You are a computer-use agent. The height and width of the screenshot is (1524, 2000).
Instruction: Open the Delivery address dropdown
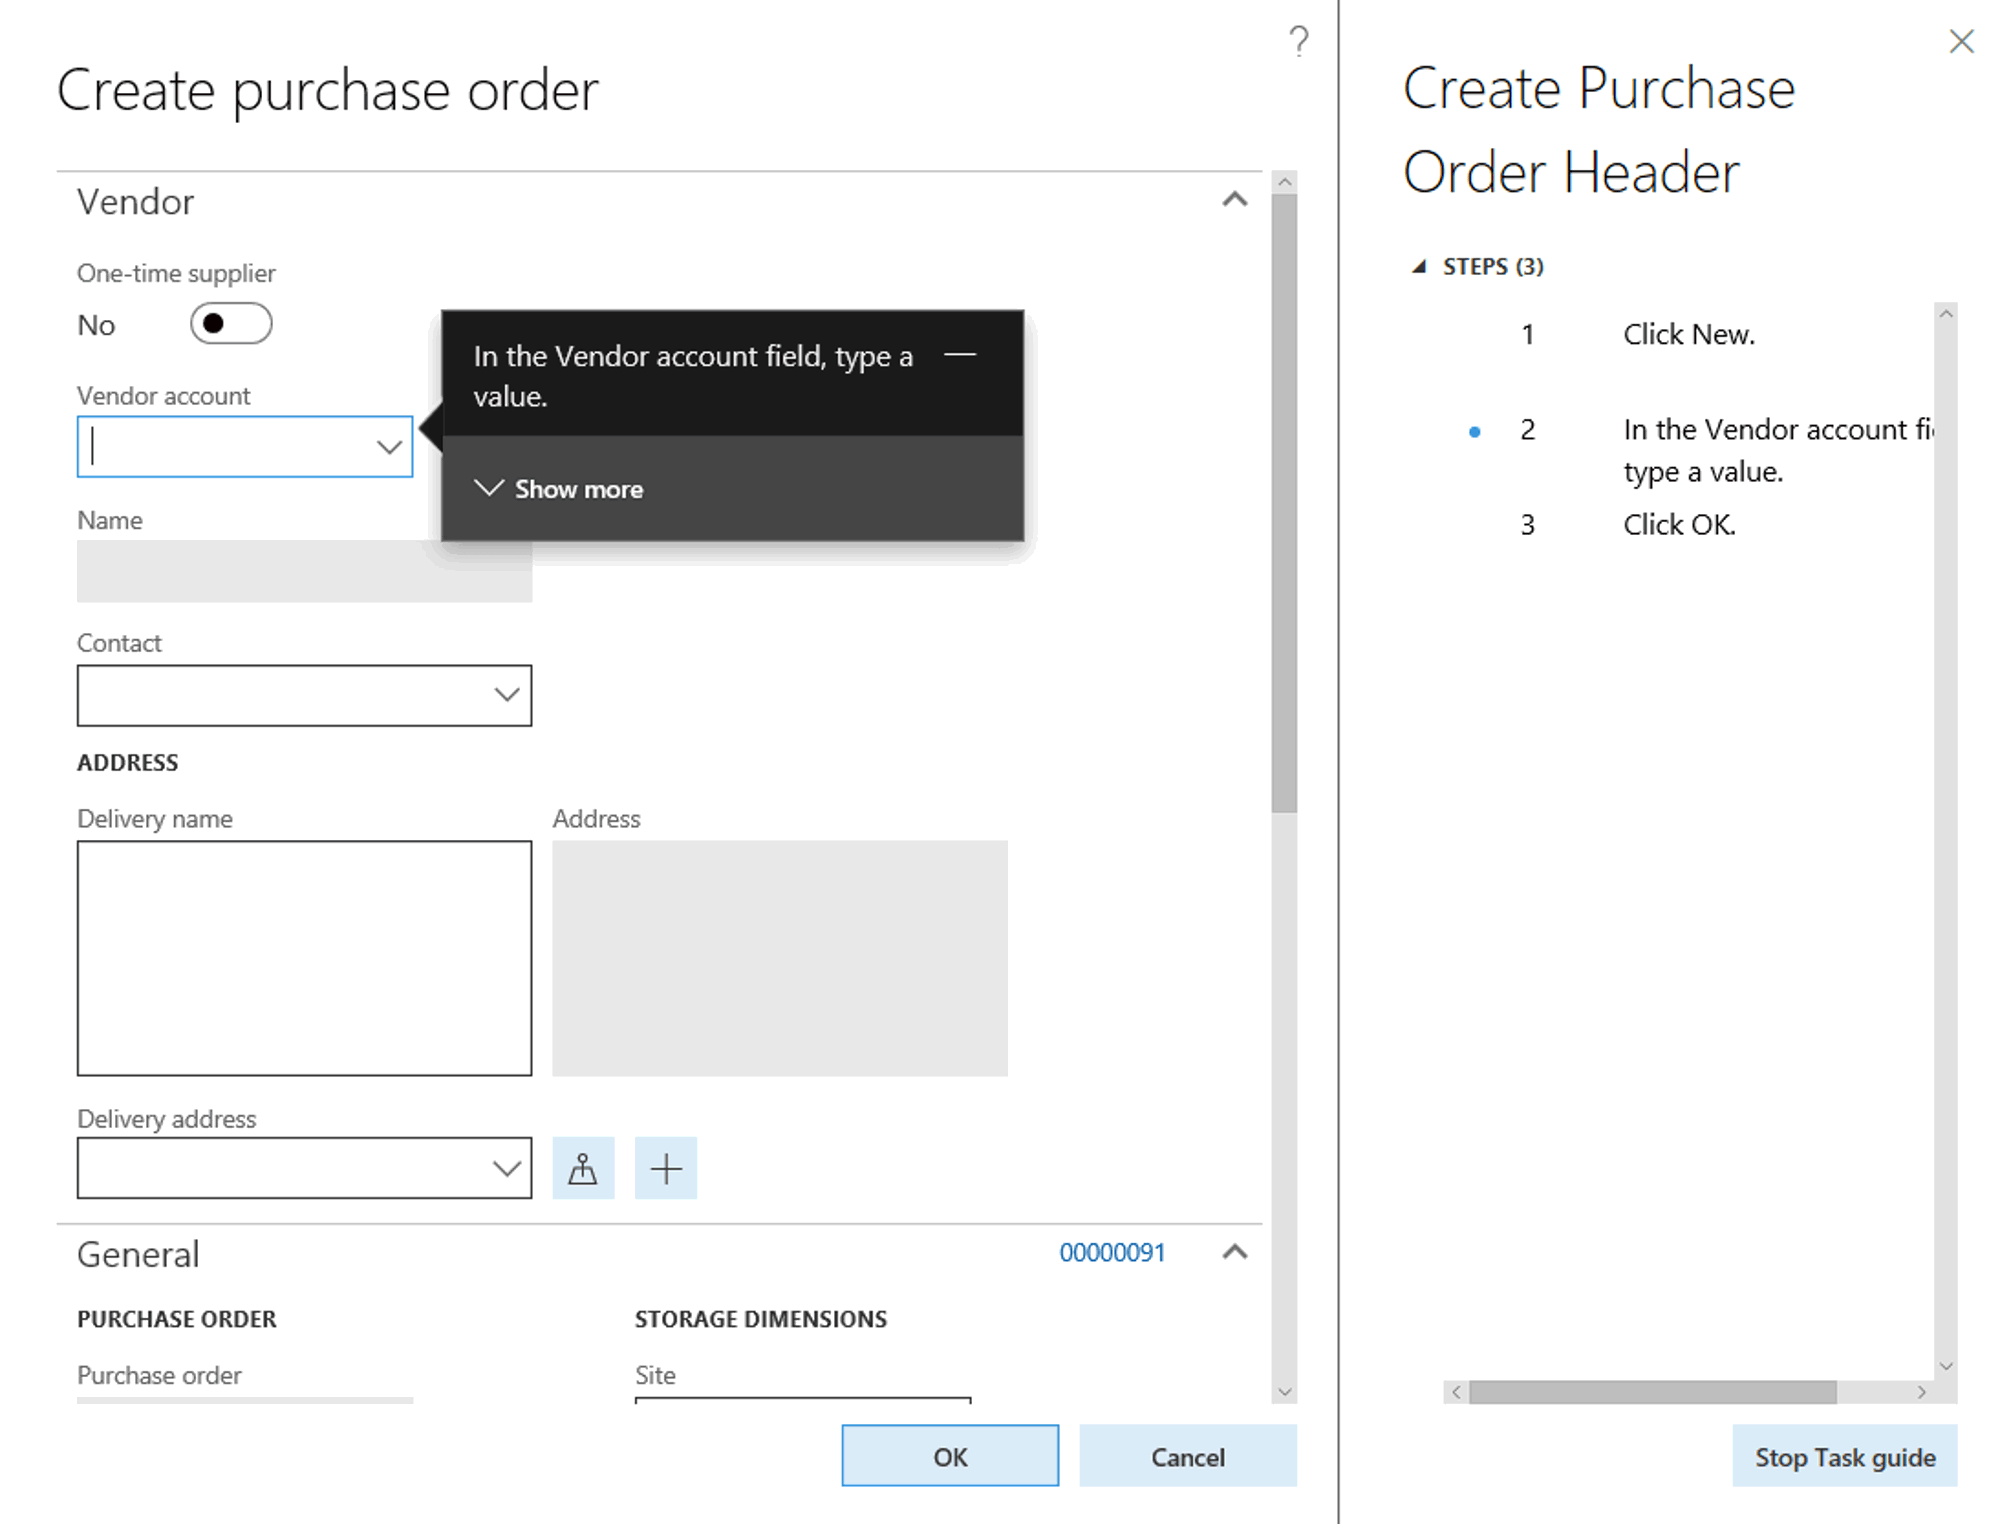(x=507, y=1168)
